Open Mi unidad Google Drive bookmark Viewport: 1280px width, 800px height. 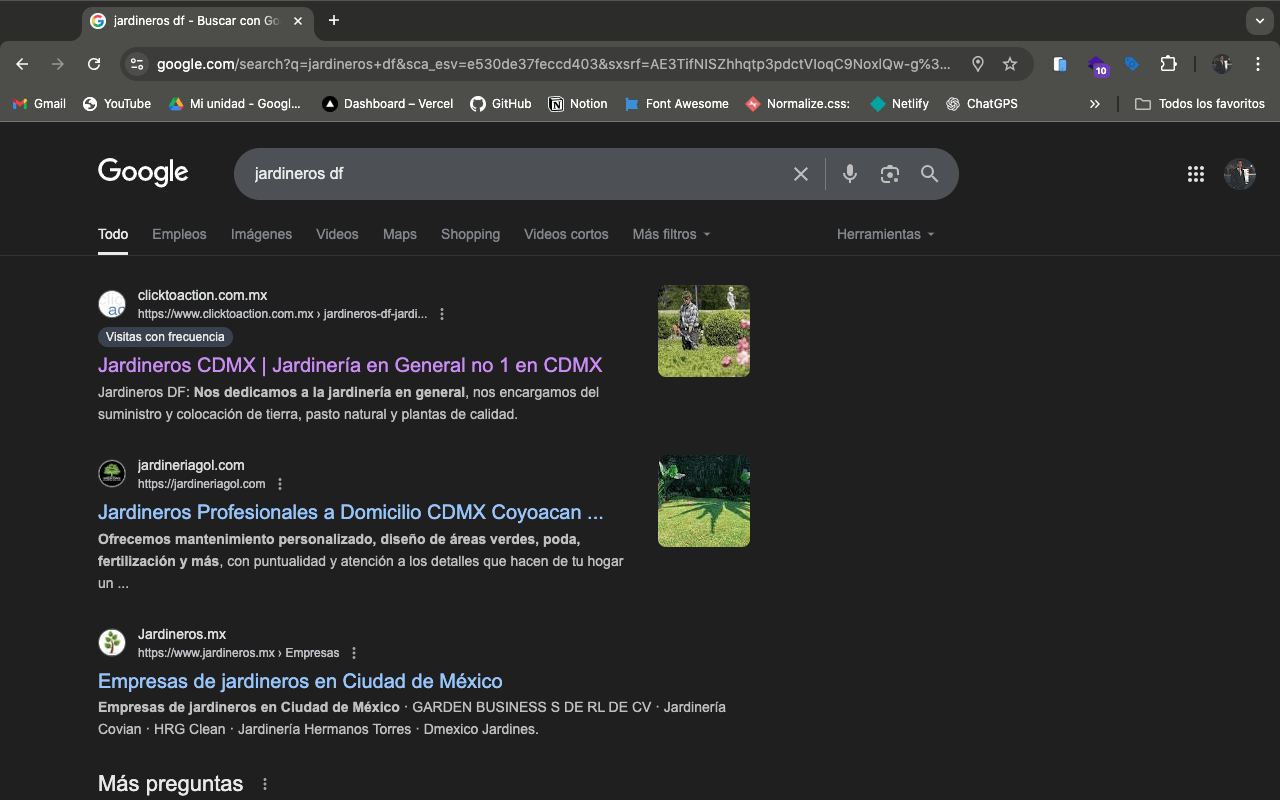[234, 103]
